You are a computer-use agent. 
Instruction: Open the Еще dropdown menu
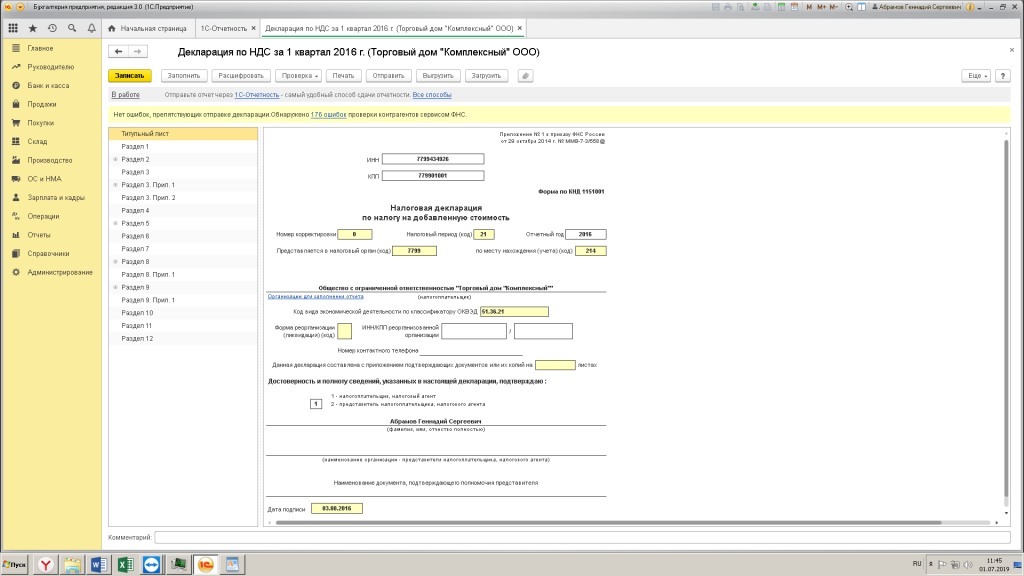[976, 76]
